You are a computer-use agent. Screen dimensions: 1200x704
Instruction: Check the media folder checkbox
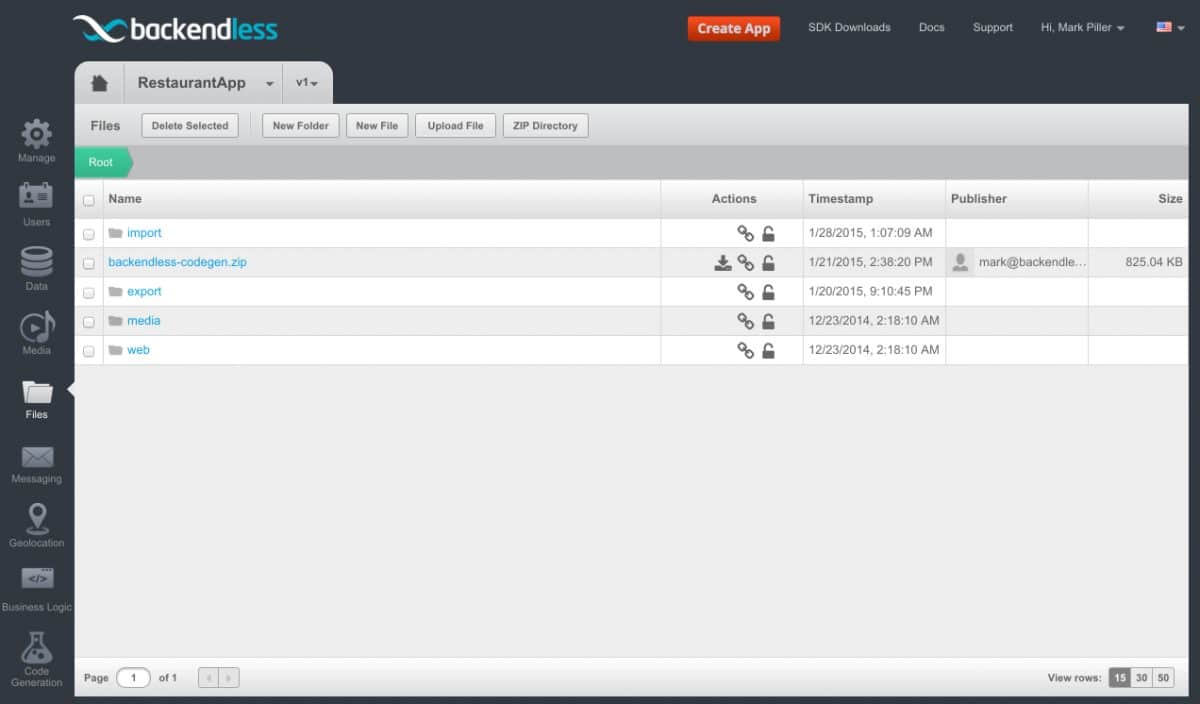tap(89, 322)
